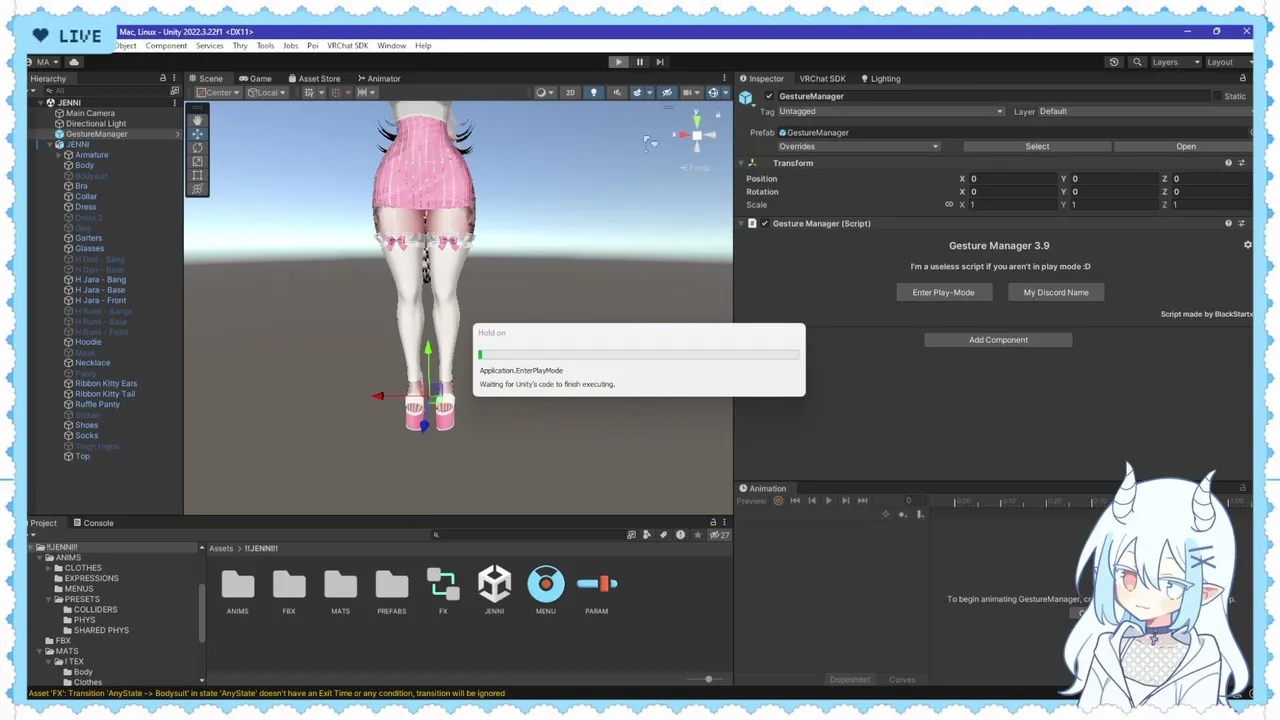Viewport: 1280px width, 720px height.
Task: Click the scale constrain proportions link icon
Action: pyautogui.click(x=949, y=204)
